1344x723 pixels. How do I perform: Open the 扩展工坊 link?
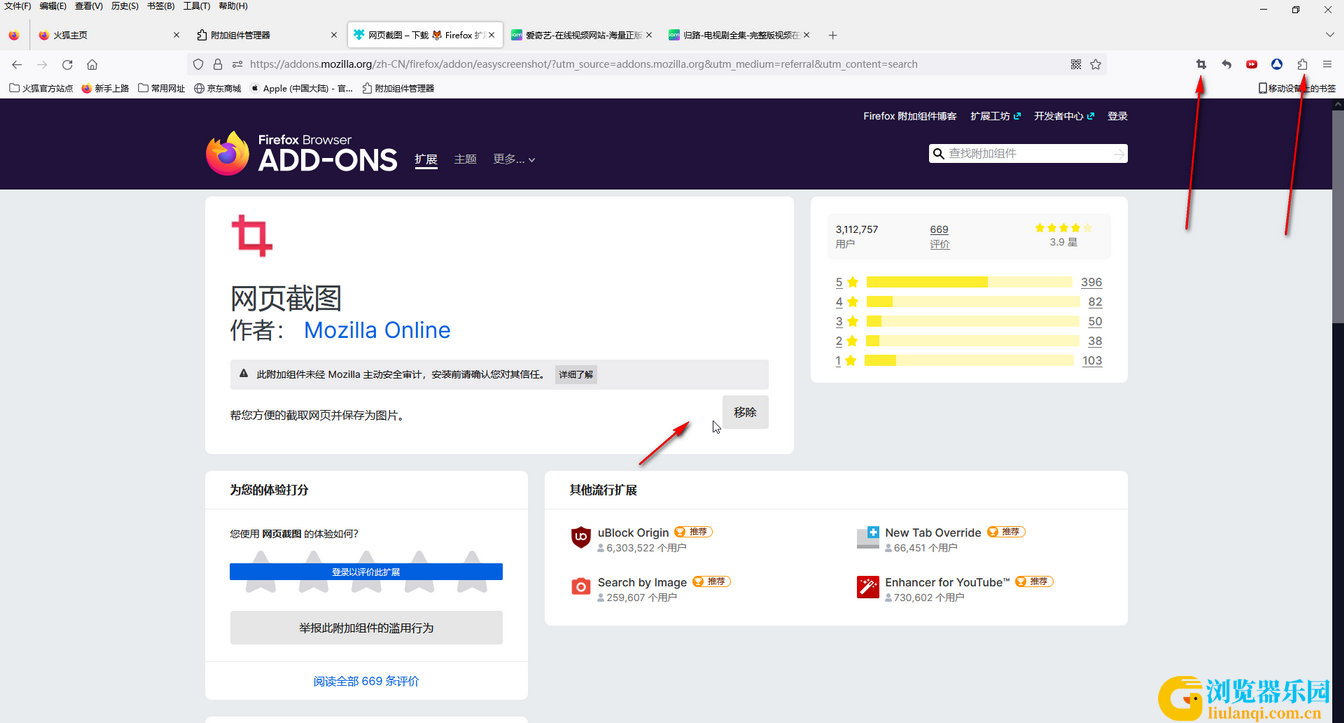pyautogui.click(x=995, y=116)
